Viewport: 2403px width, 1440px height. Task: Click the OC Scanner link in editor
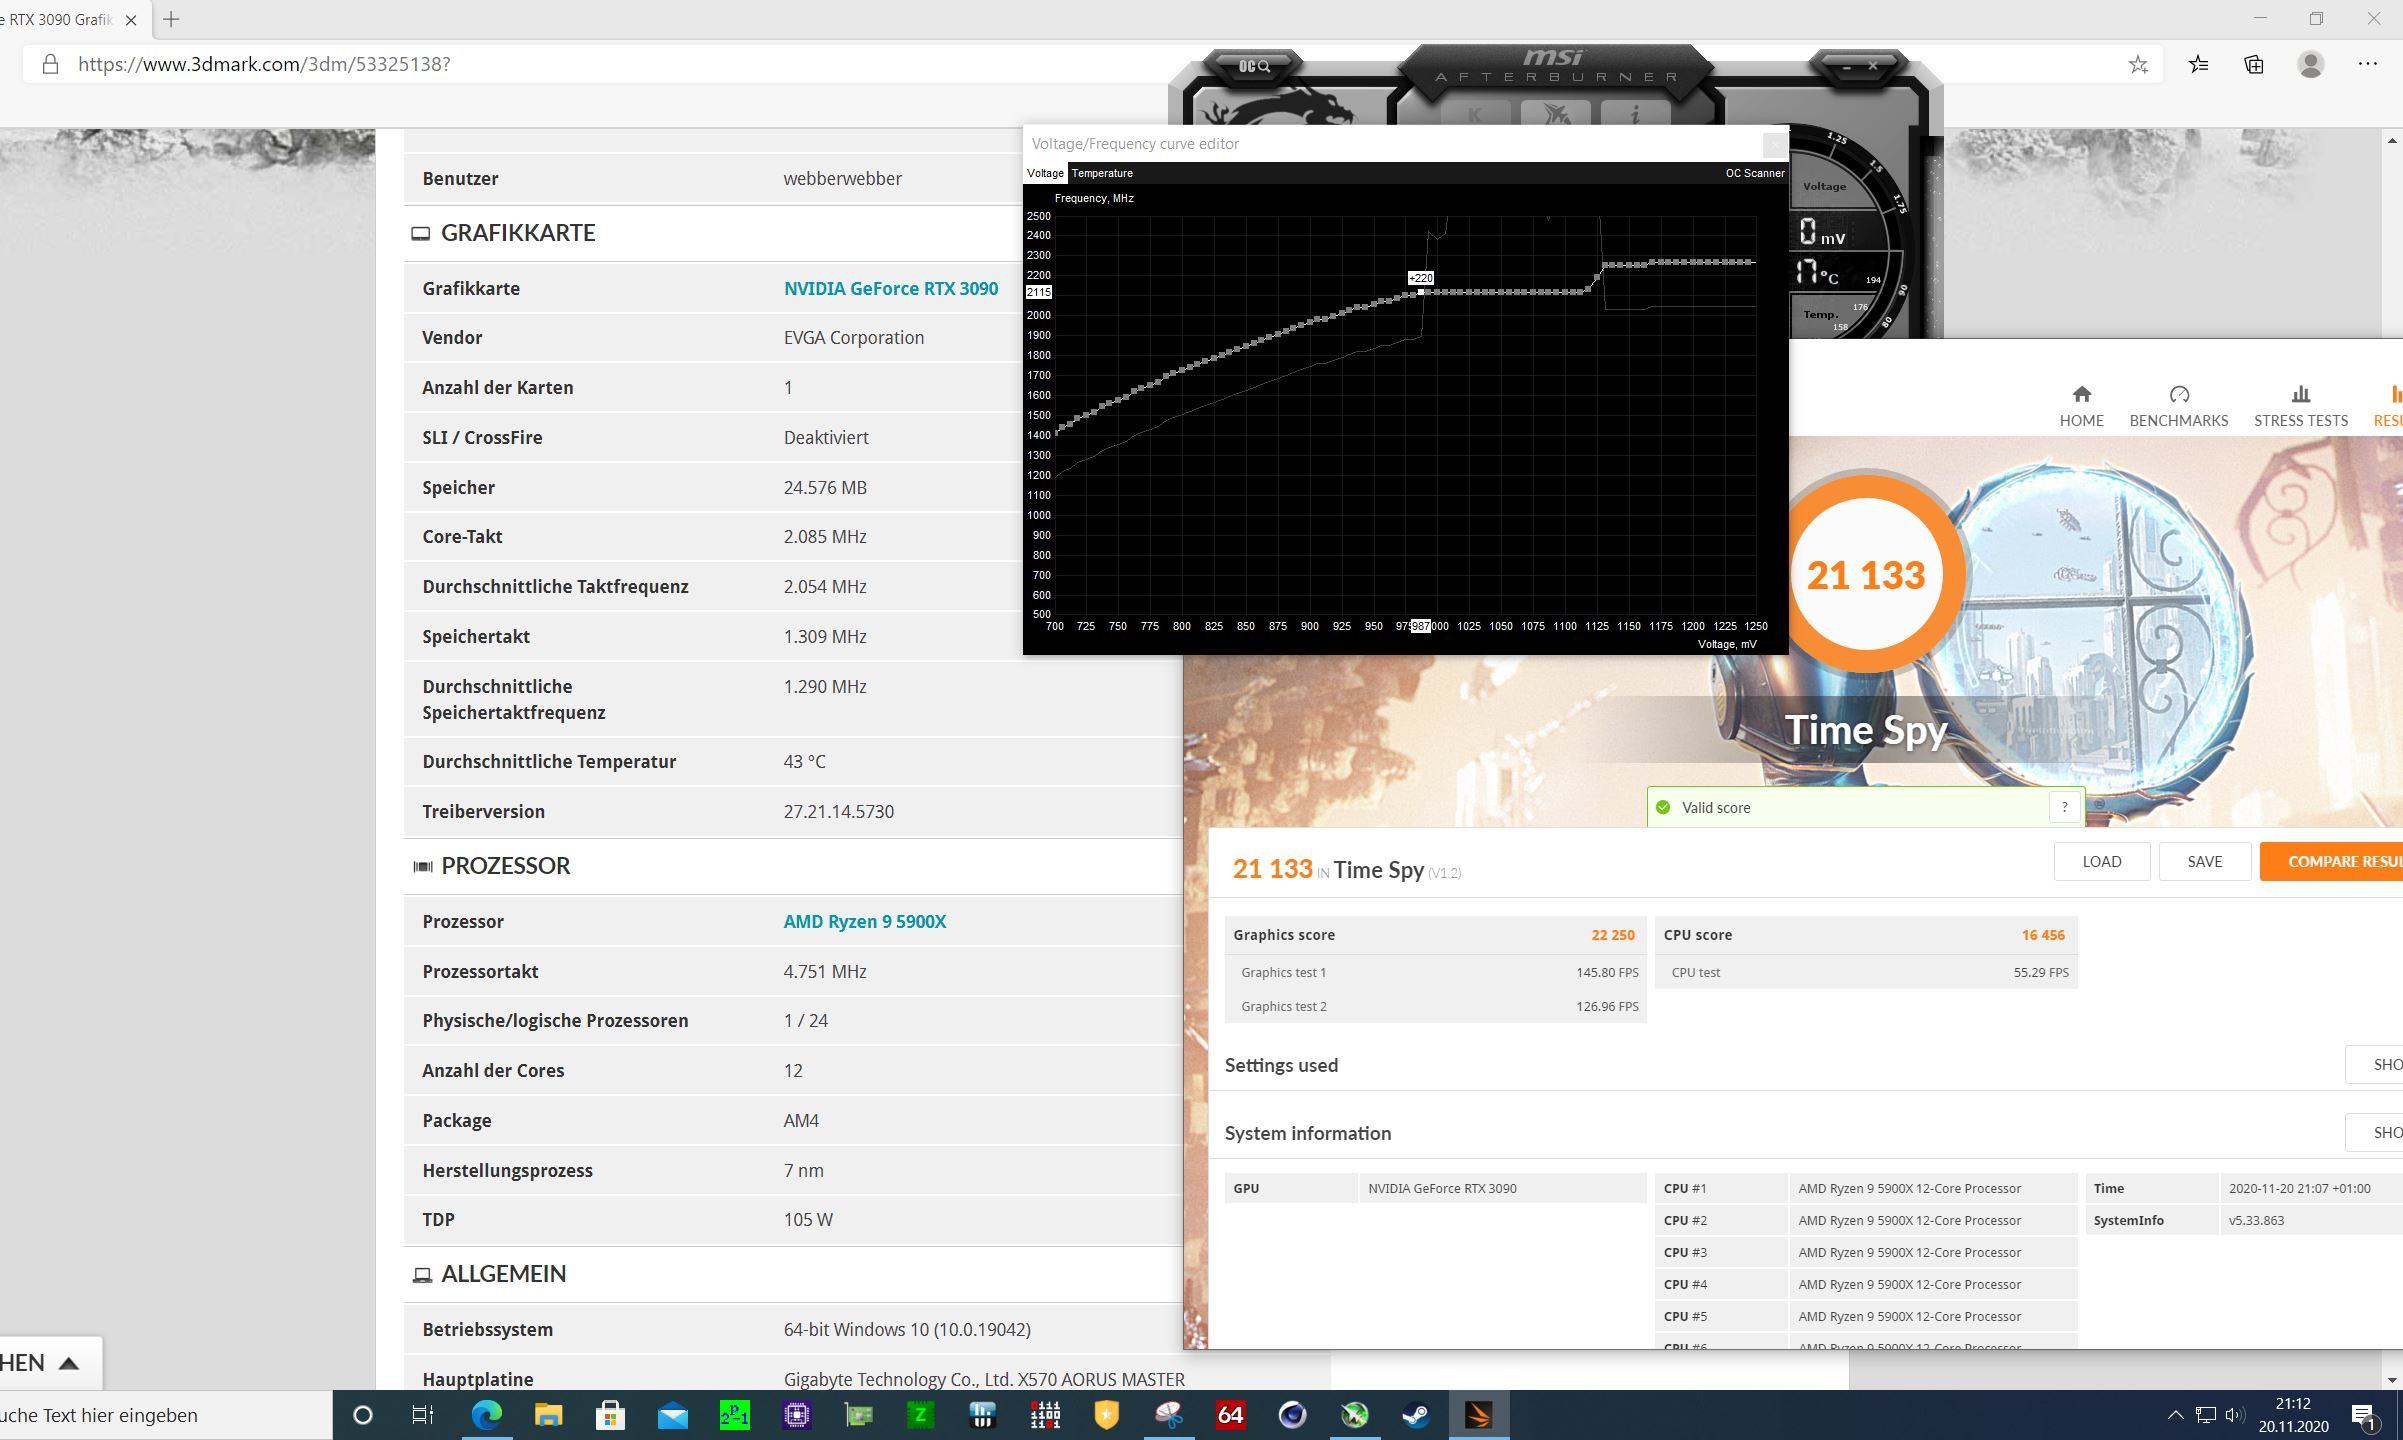1754,173
